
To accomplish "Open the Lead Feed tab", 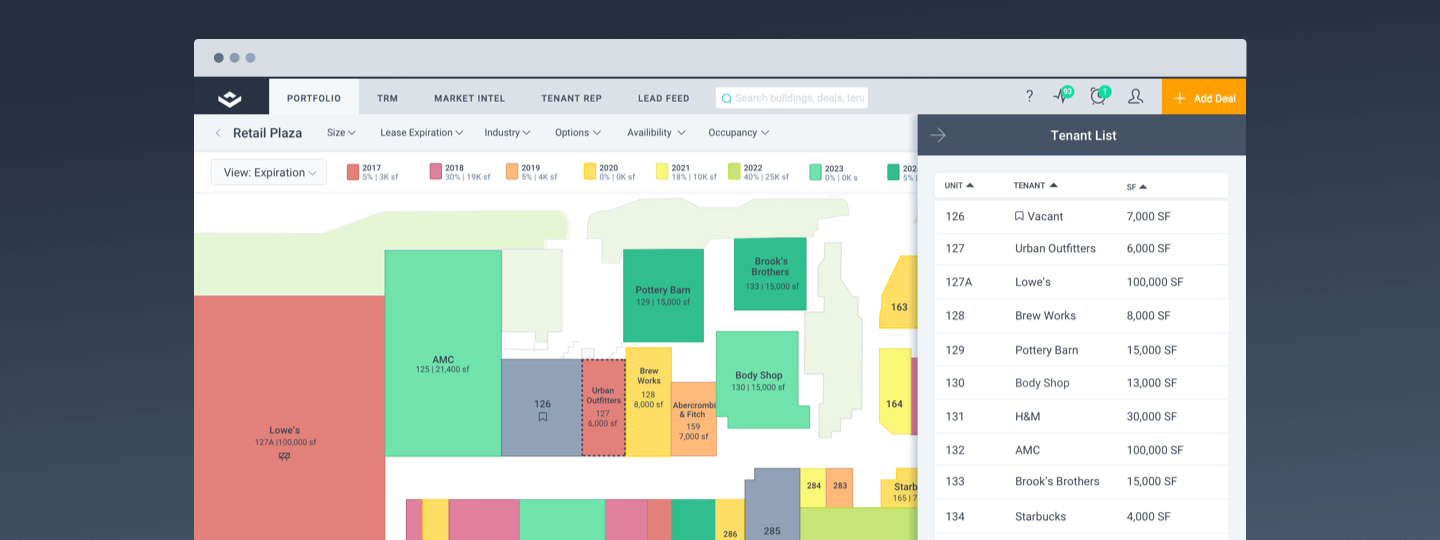I will coord(664,98).
